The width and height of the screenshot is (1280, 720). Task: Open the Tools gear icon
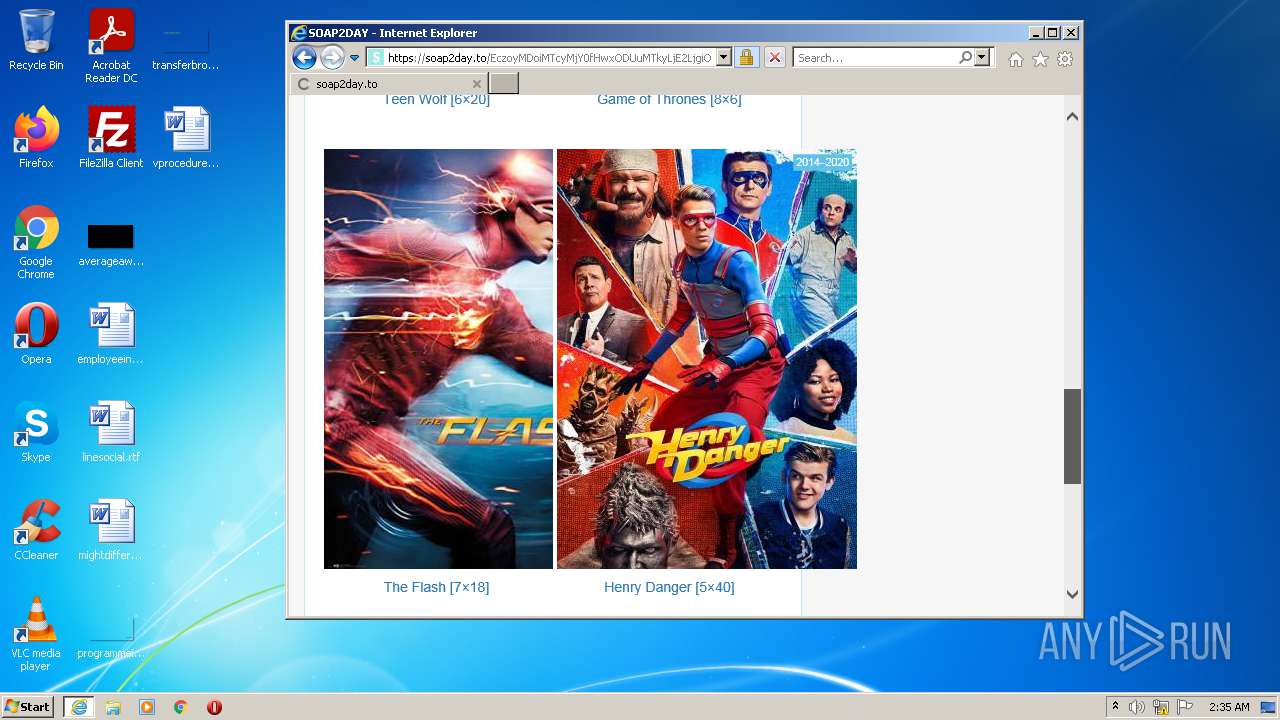coord(1065,59)
